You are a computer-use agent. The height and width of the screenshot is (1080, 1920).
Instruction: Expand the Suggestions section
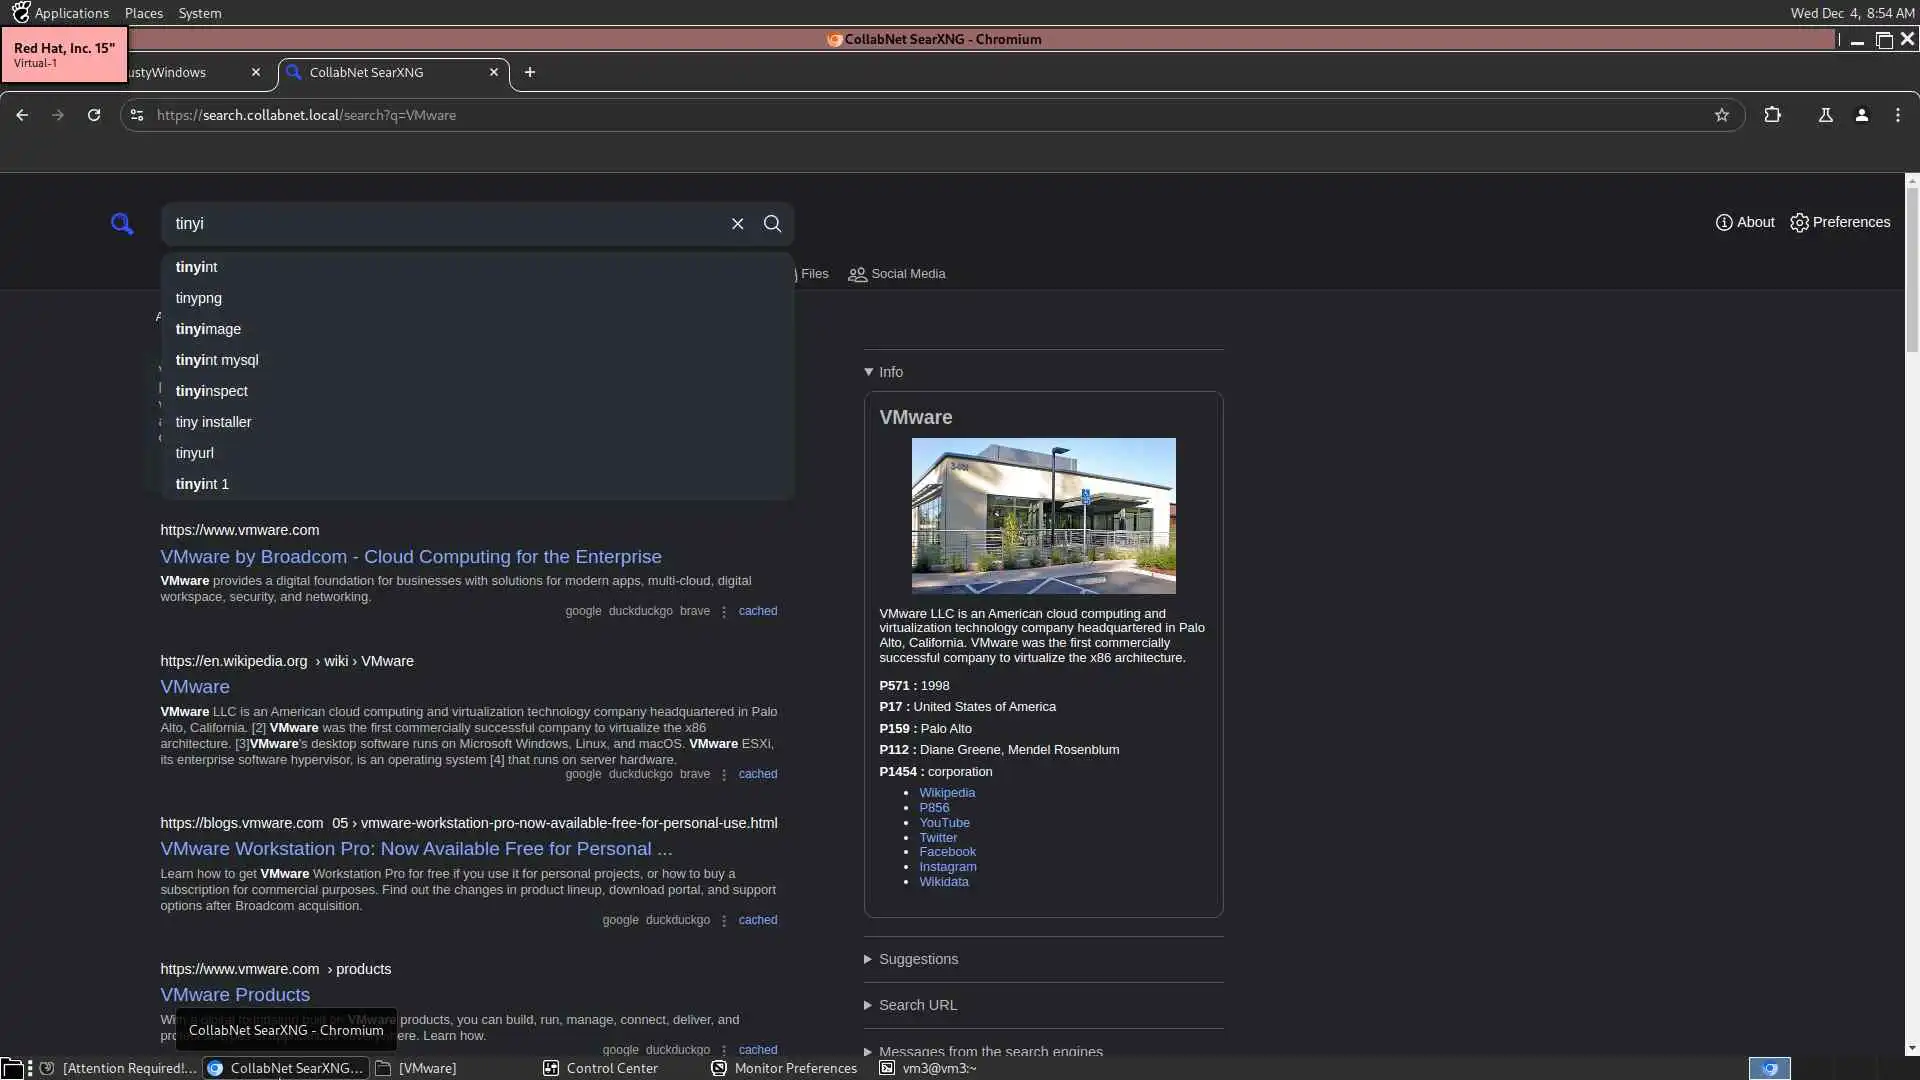(917, 959)
